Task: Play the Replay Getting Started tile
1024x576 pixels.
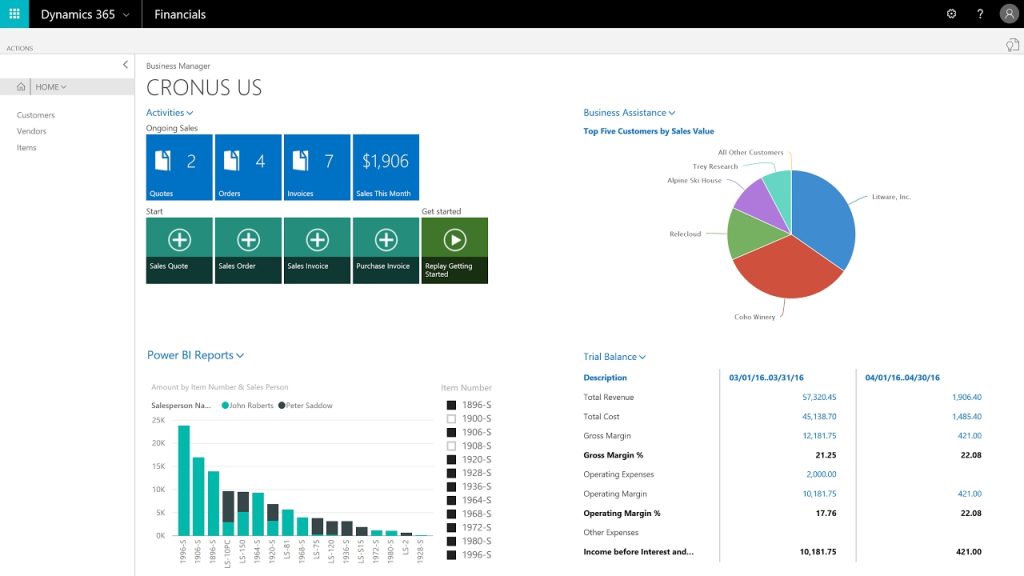Action: [x=455, y=251]
